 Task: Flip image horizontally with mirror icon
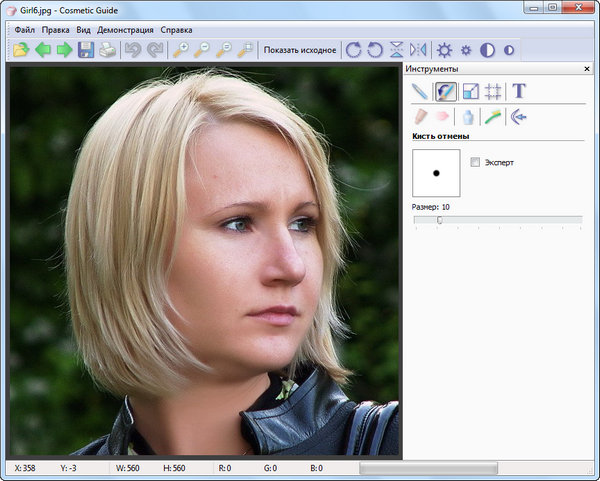click(418, 50)
